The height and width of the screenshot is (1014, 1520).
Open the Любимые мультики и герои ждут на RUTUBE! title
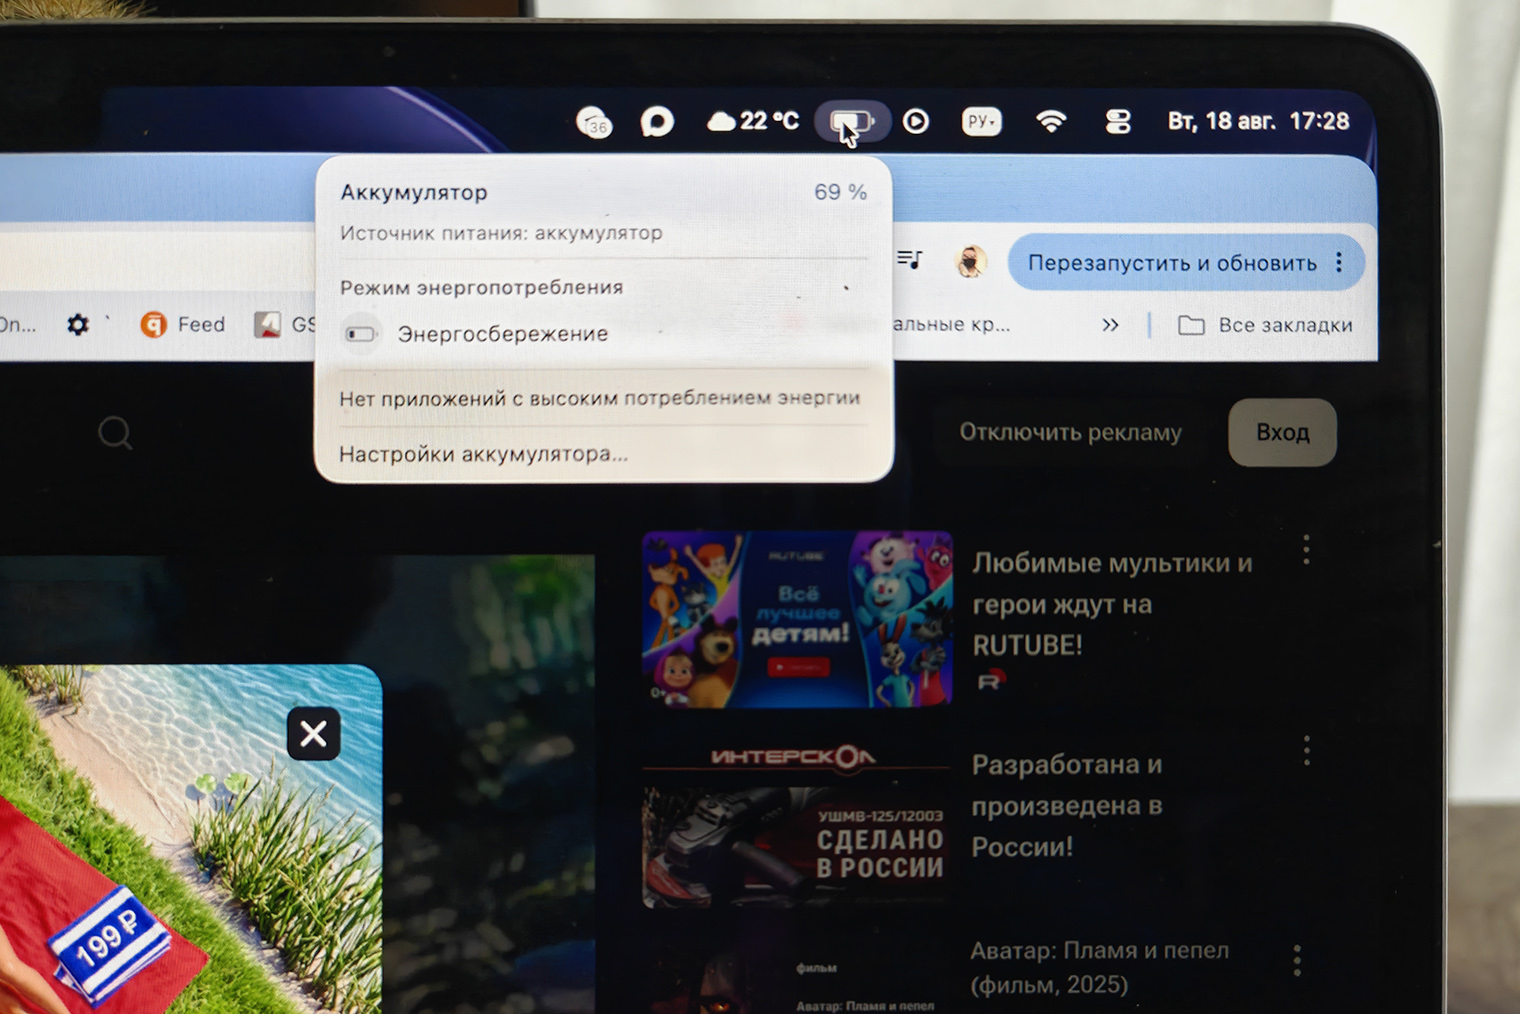coord(1112,604)
